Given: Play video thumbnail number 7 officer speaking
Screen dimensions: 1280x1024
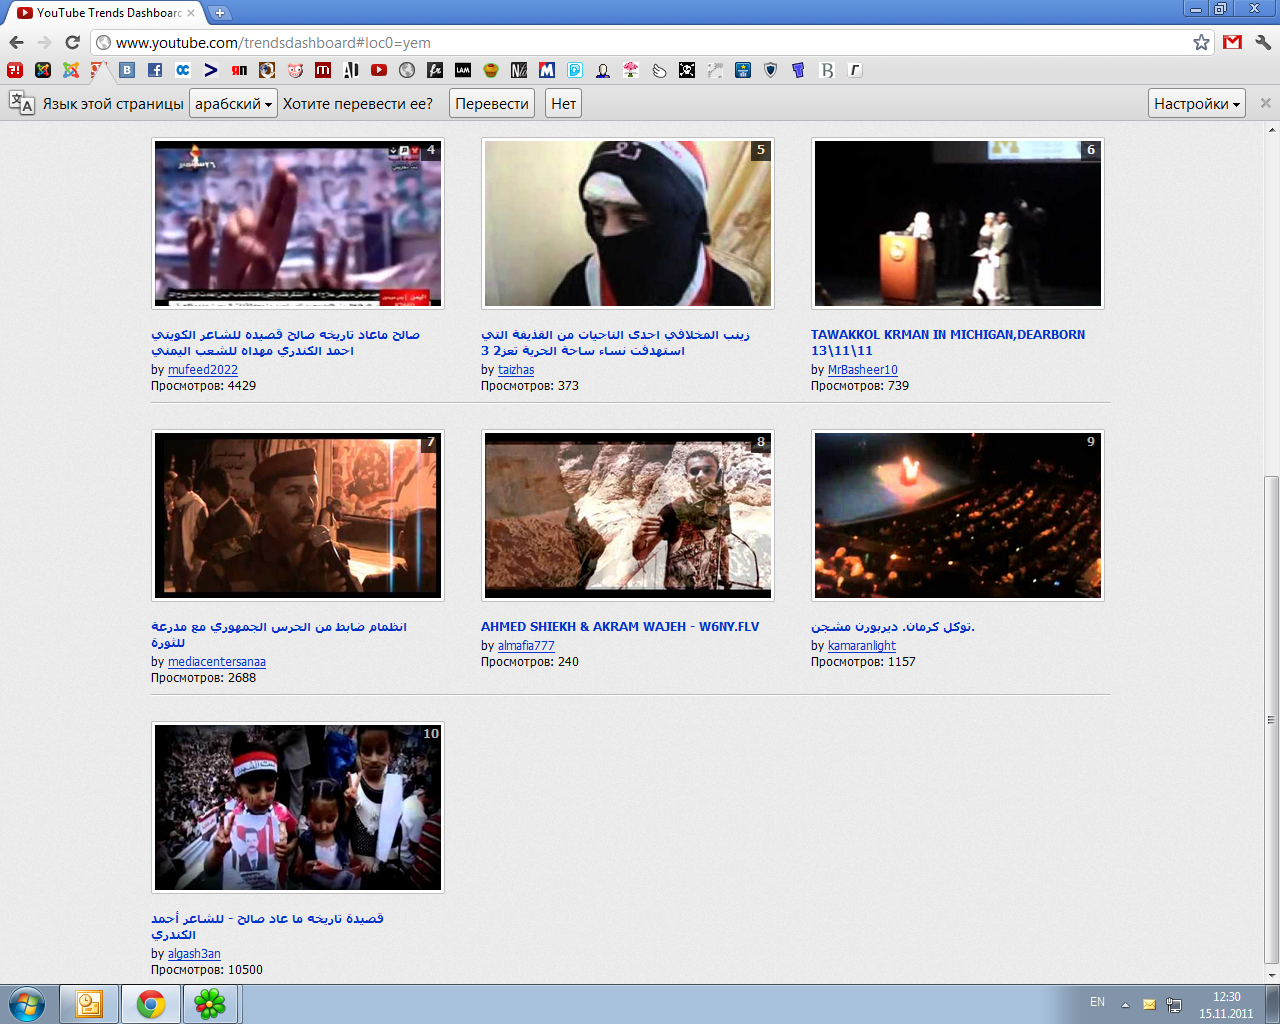Looking at the screenshot, I should coord(298,515).
